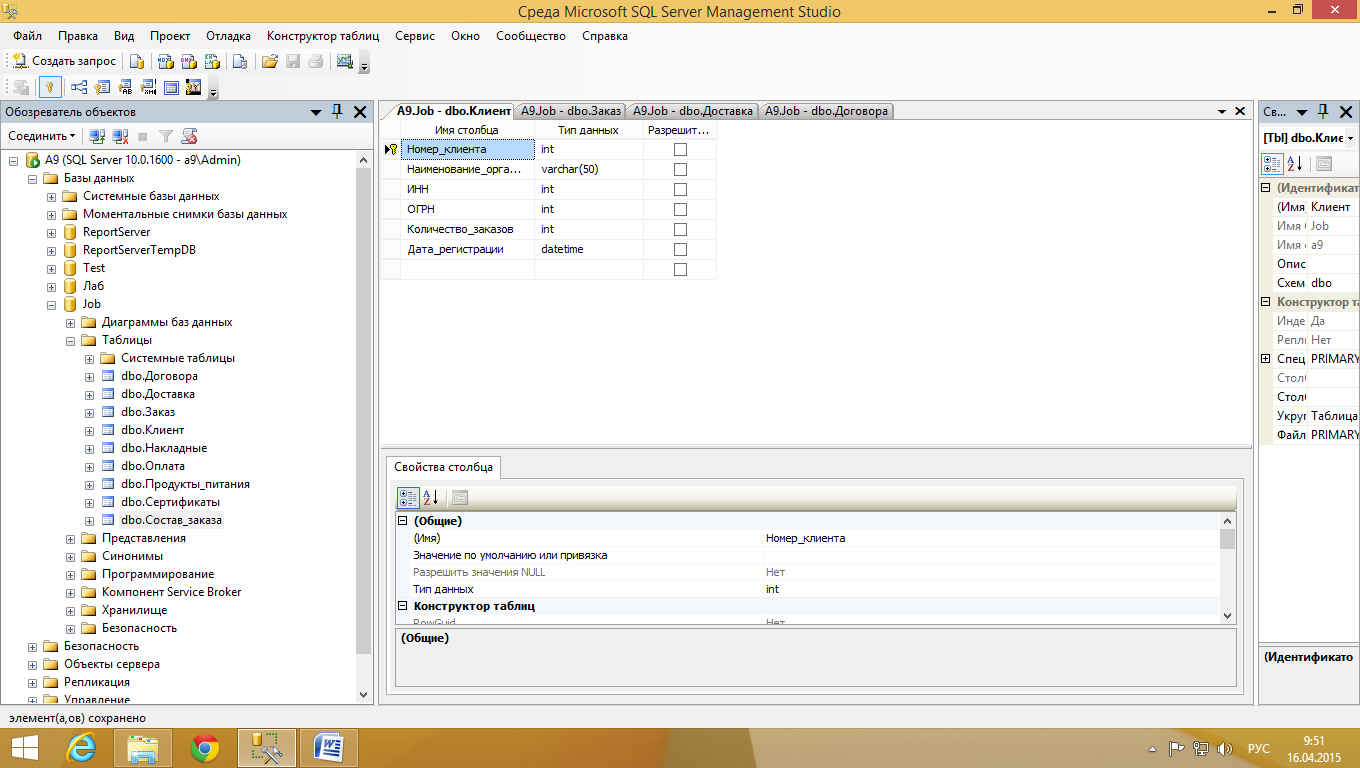This screenshot has width=1360, height=768.
Task: Click the SQL Server Compact query icon
Action: click(239, 61)
